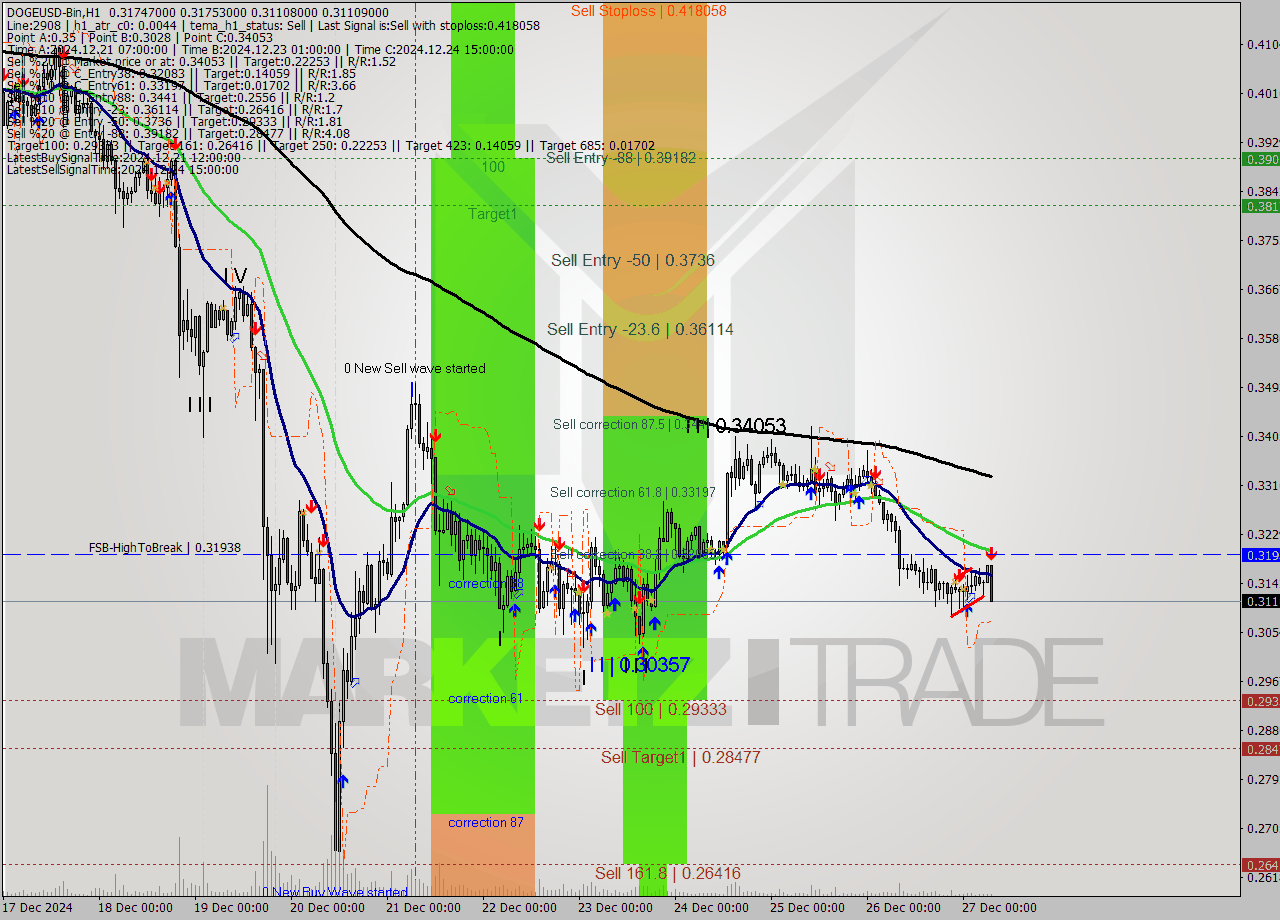Screen dimensions: 1280x920
Task: Click the 'I V' wave label
Action: pos(236,274)
